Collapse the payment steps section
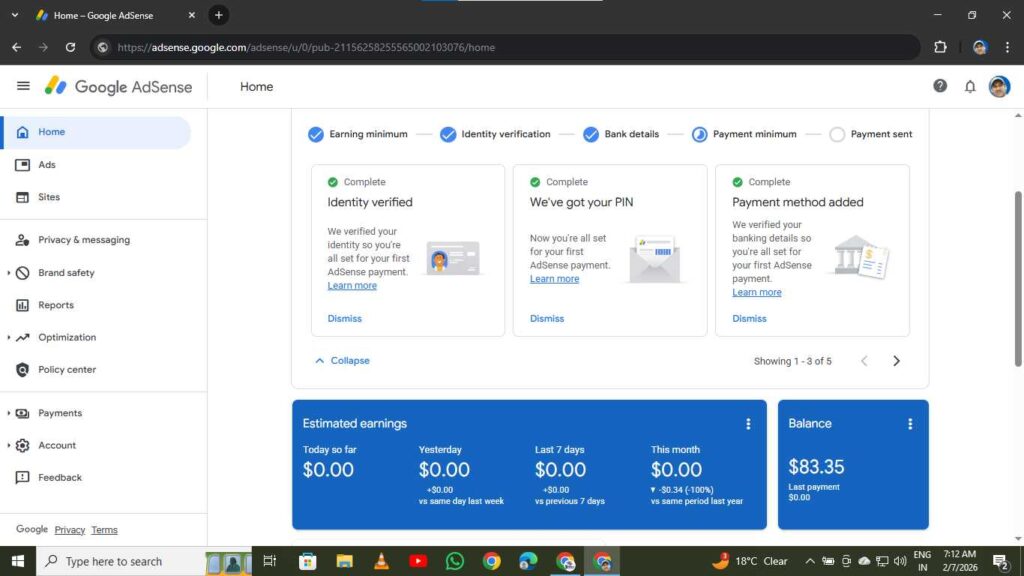This screenshot has height=576, width=1024. pyautogui.click(x=342, y=361)
